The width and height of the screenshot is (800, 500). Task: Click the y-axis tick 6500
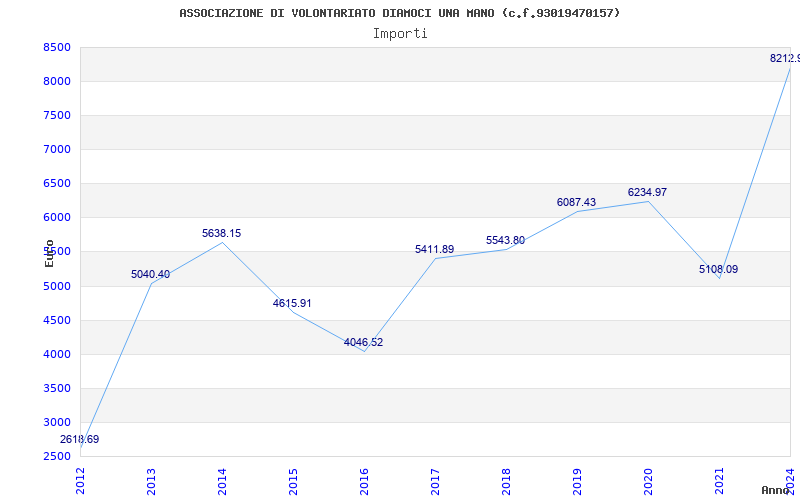tap(57, 184)
